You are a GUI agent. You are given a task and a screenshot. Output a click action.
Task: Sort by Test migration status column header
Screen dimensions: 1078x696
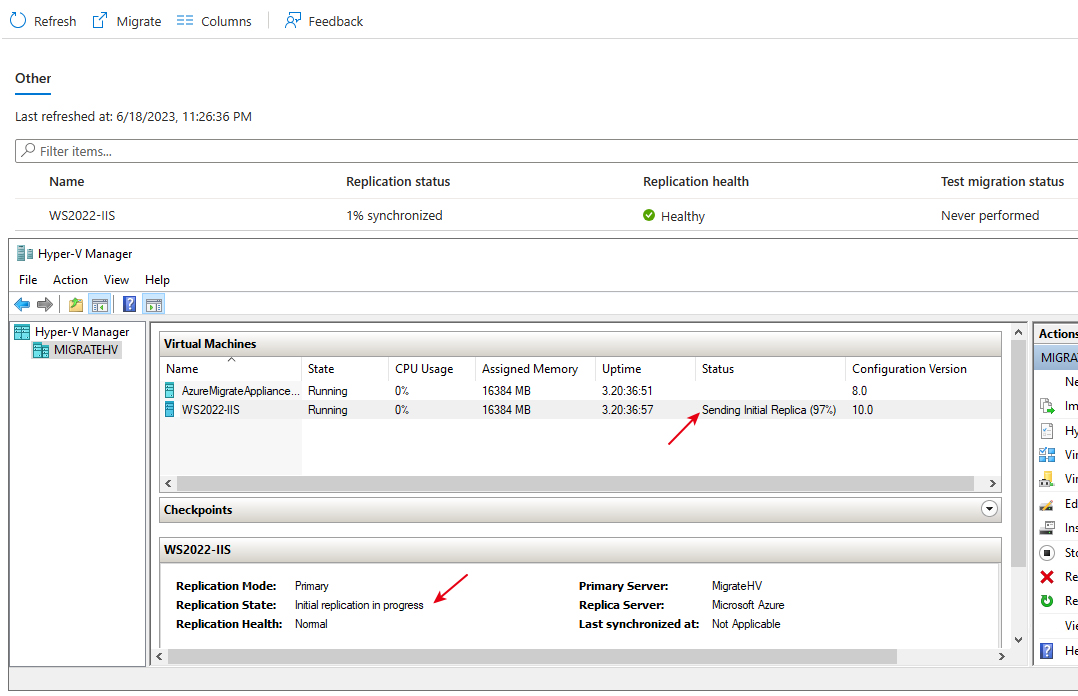coord(1002,182)
